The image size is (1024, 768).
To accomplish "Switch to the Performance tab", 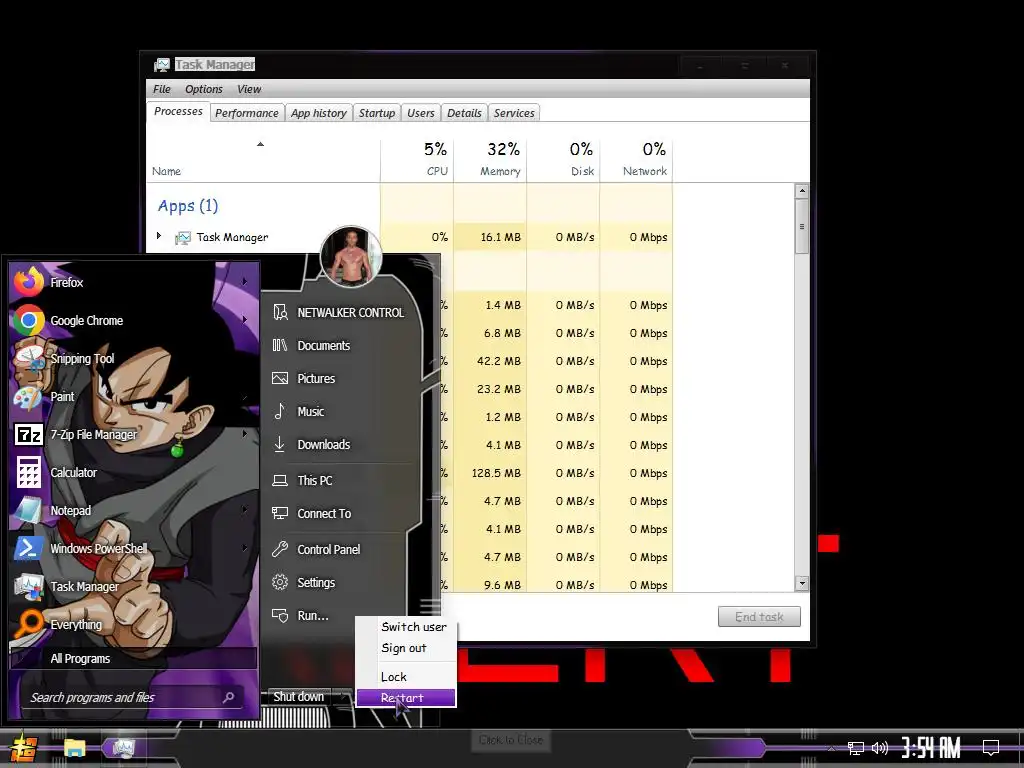I will (247, 113).
